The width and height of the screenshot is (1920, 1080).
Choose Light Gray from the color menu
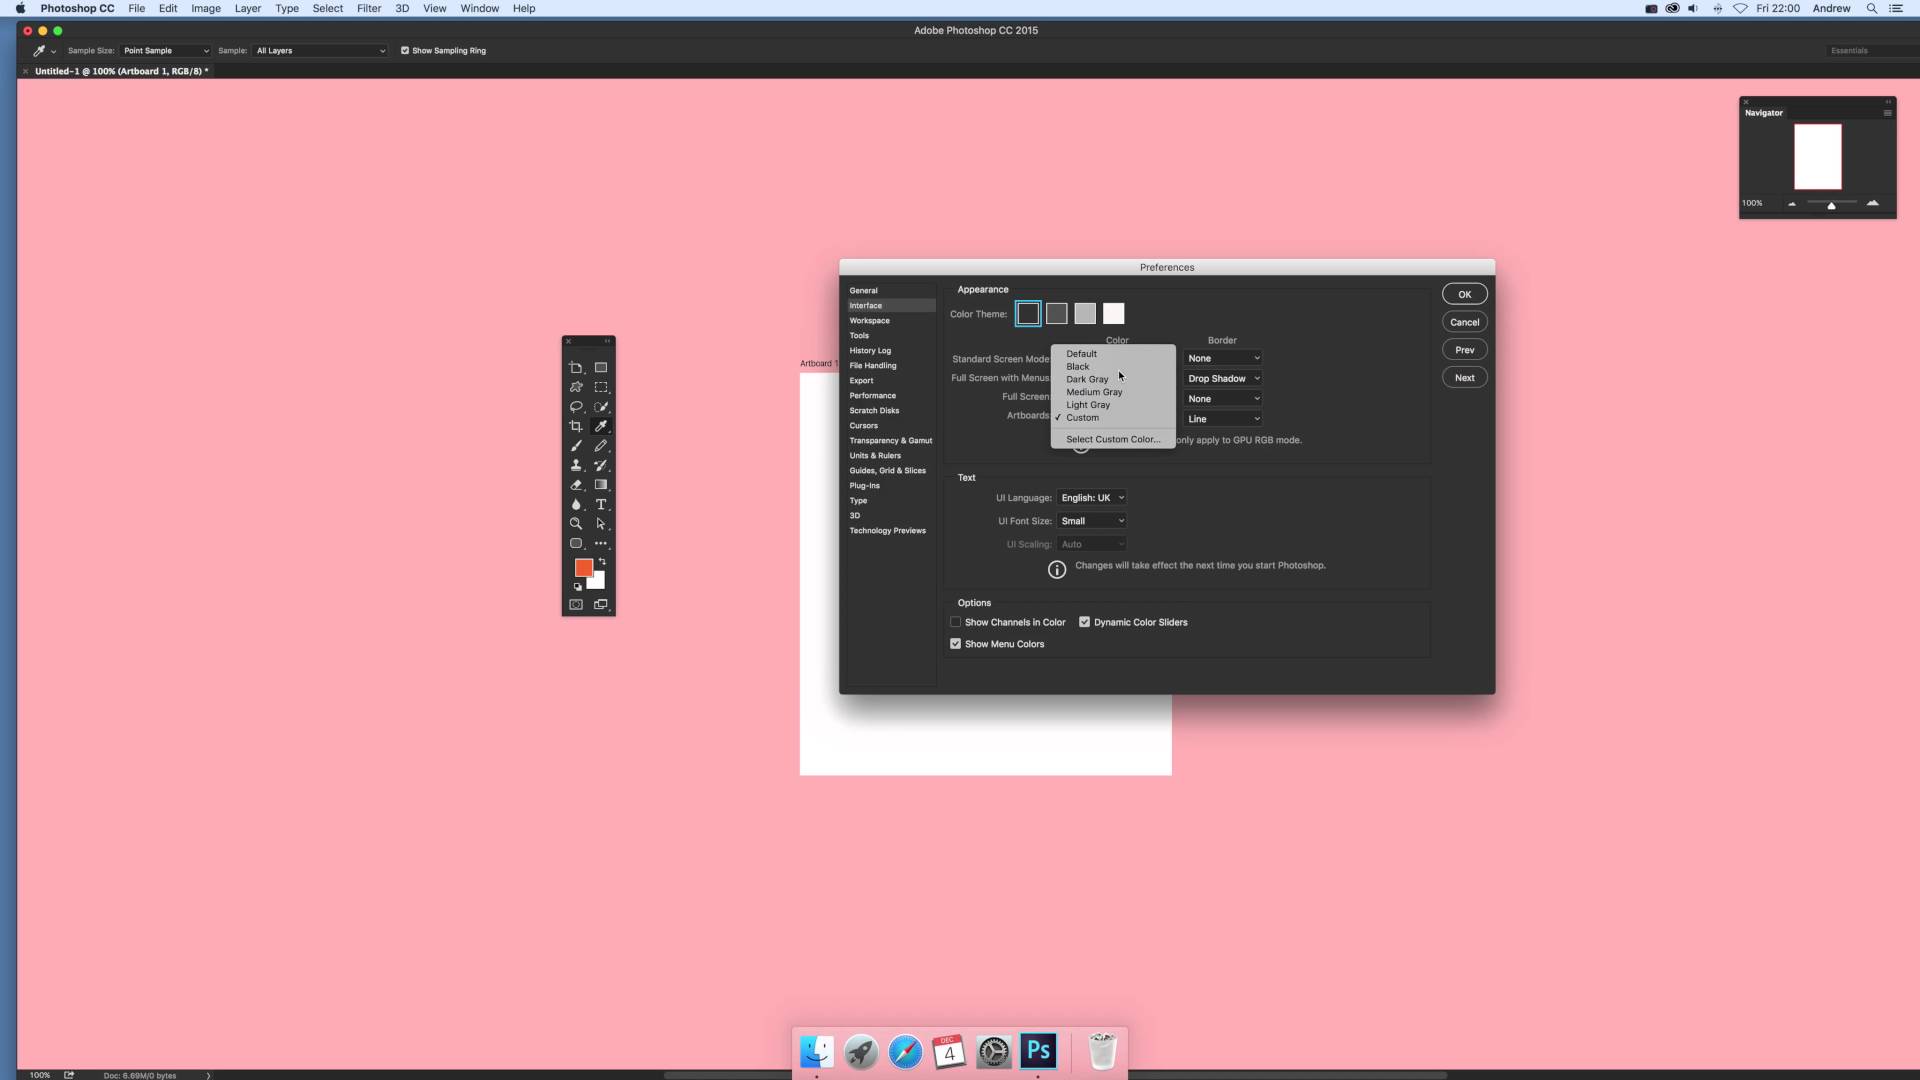(x=1089, y=404)
